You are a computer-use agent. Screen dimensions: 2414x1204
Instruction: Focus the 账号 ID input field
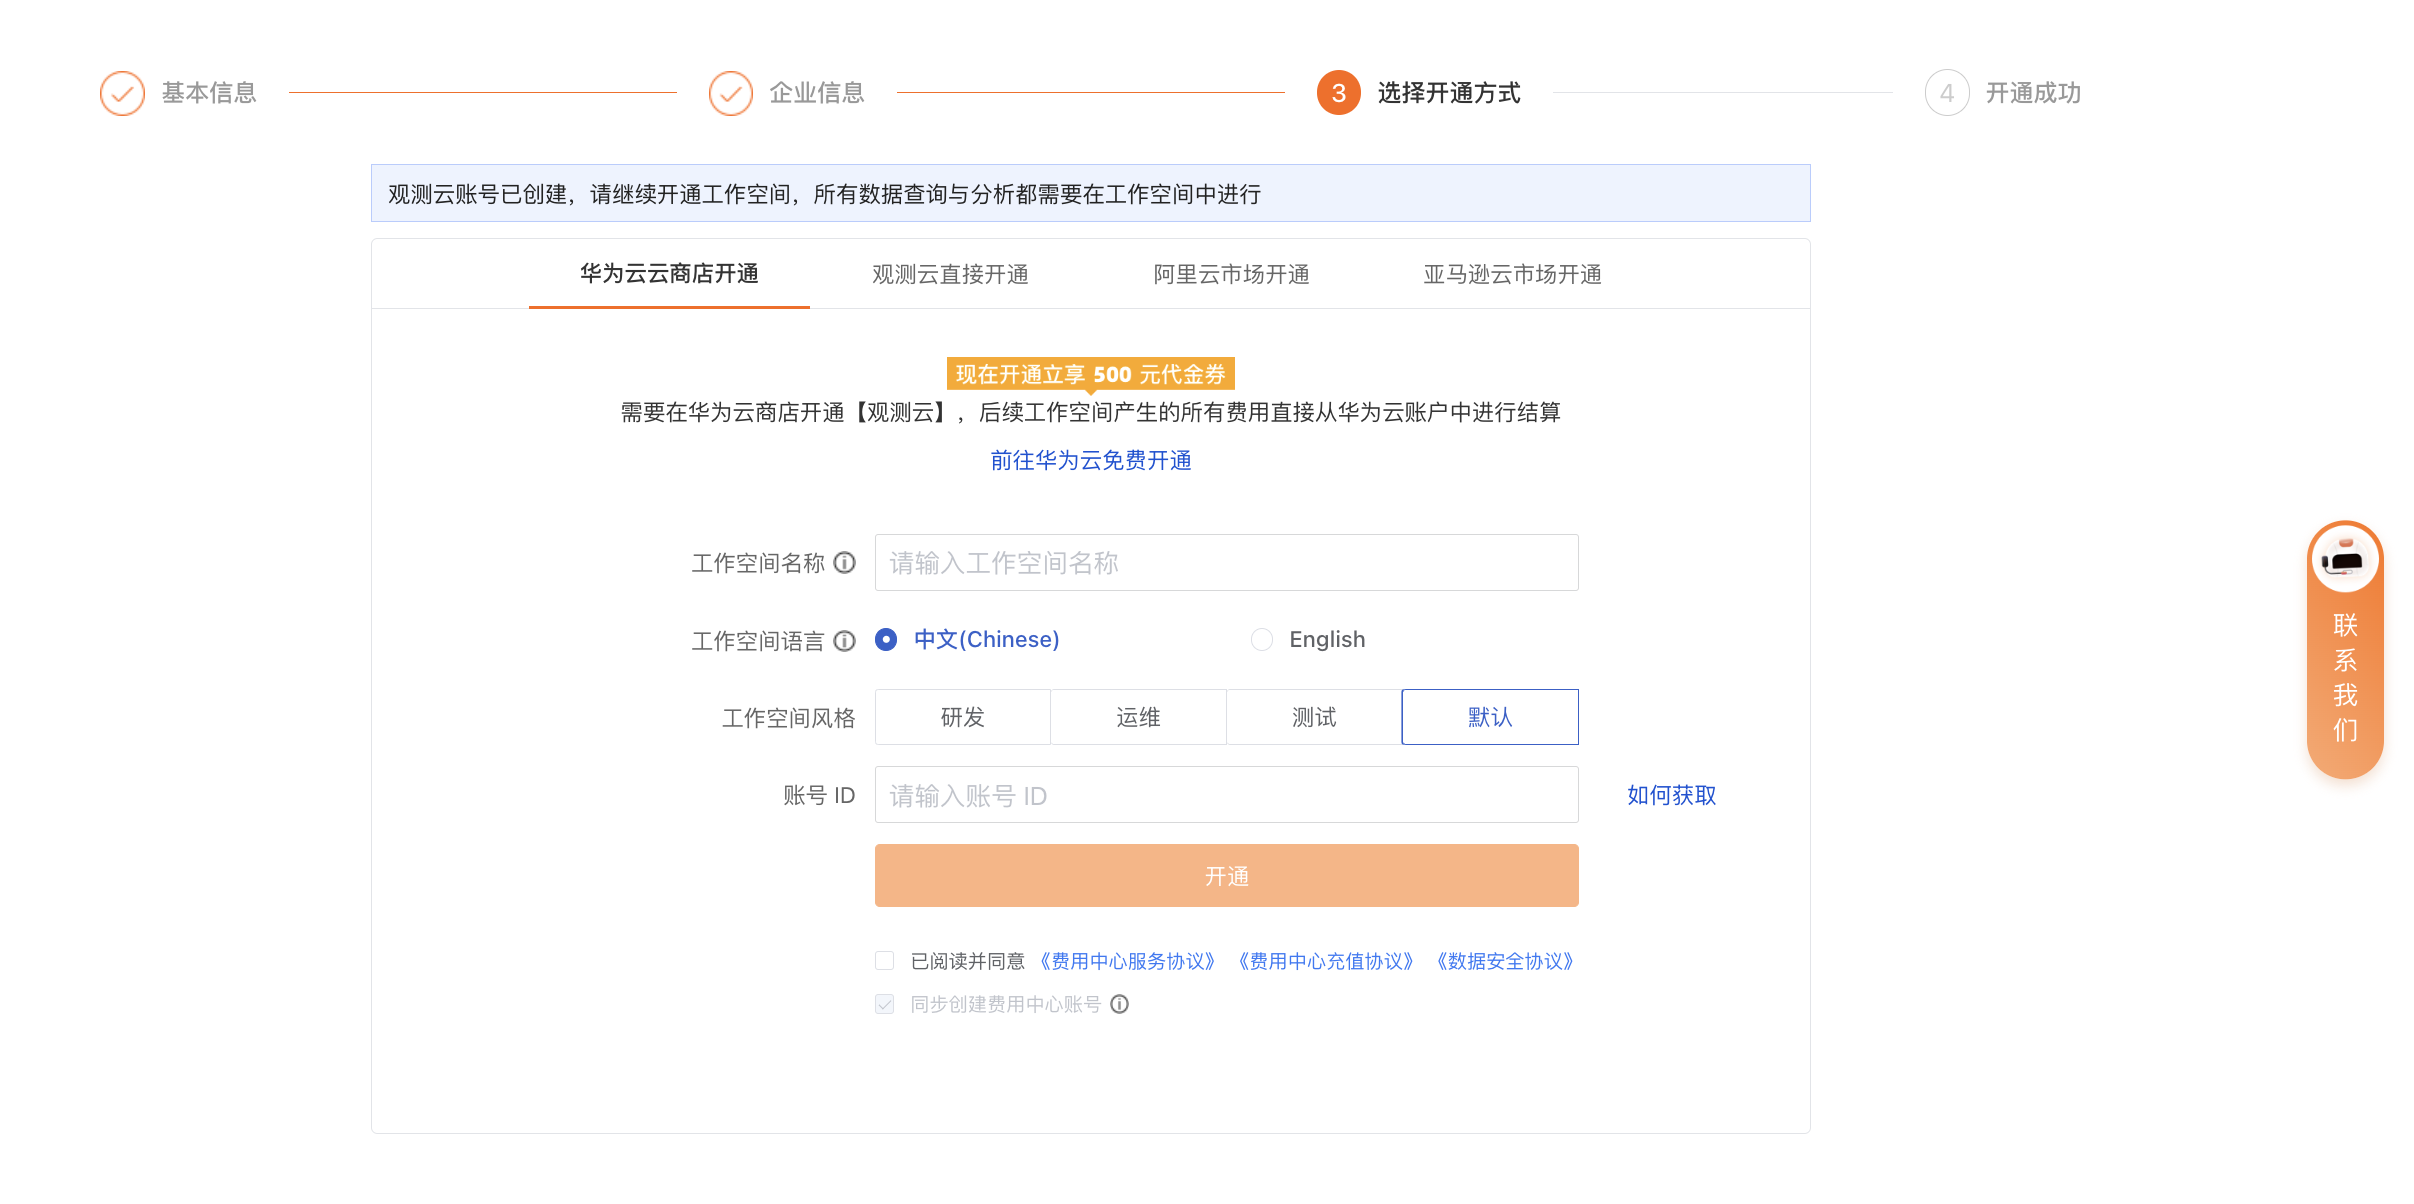[x=1227, y=795]
